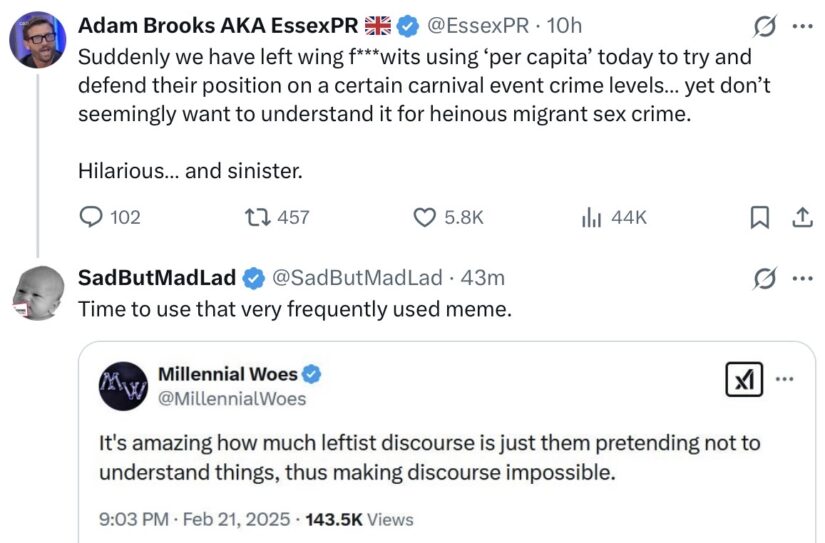The image size is (825, 543).
Task: Reply to Adam Brooks' tweet via comment icon
Action: point(90,217)
